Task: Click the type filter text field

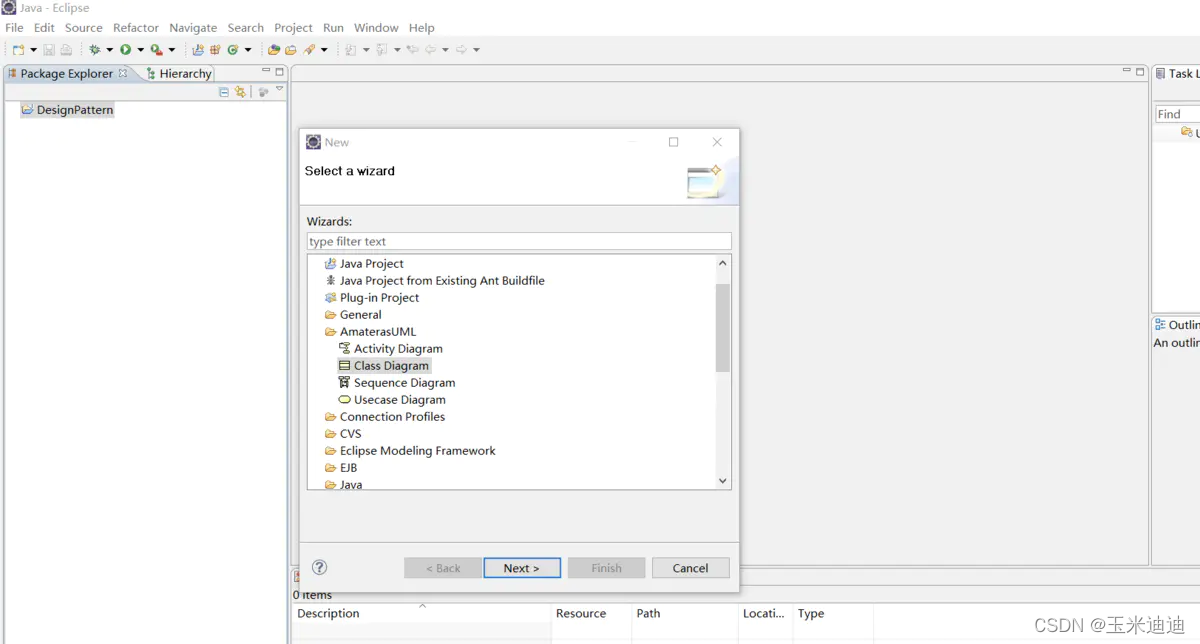Action: pyautogui.click(x=519, y=241)
